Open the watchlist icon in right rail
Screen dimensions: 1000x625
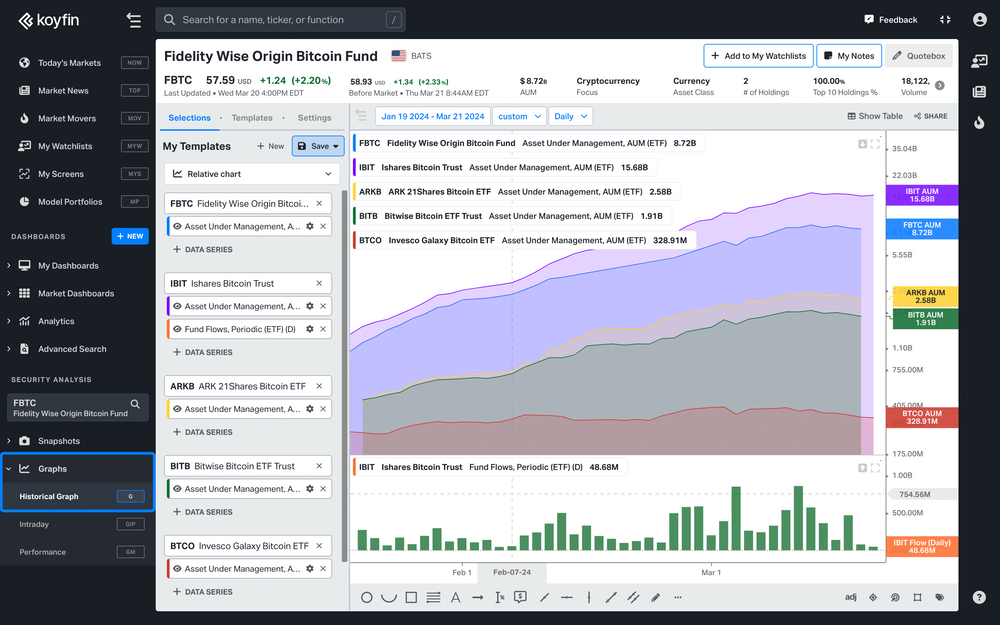tap(979, 61)
